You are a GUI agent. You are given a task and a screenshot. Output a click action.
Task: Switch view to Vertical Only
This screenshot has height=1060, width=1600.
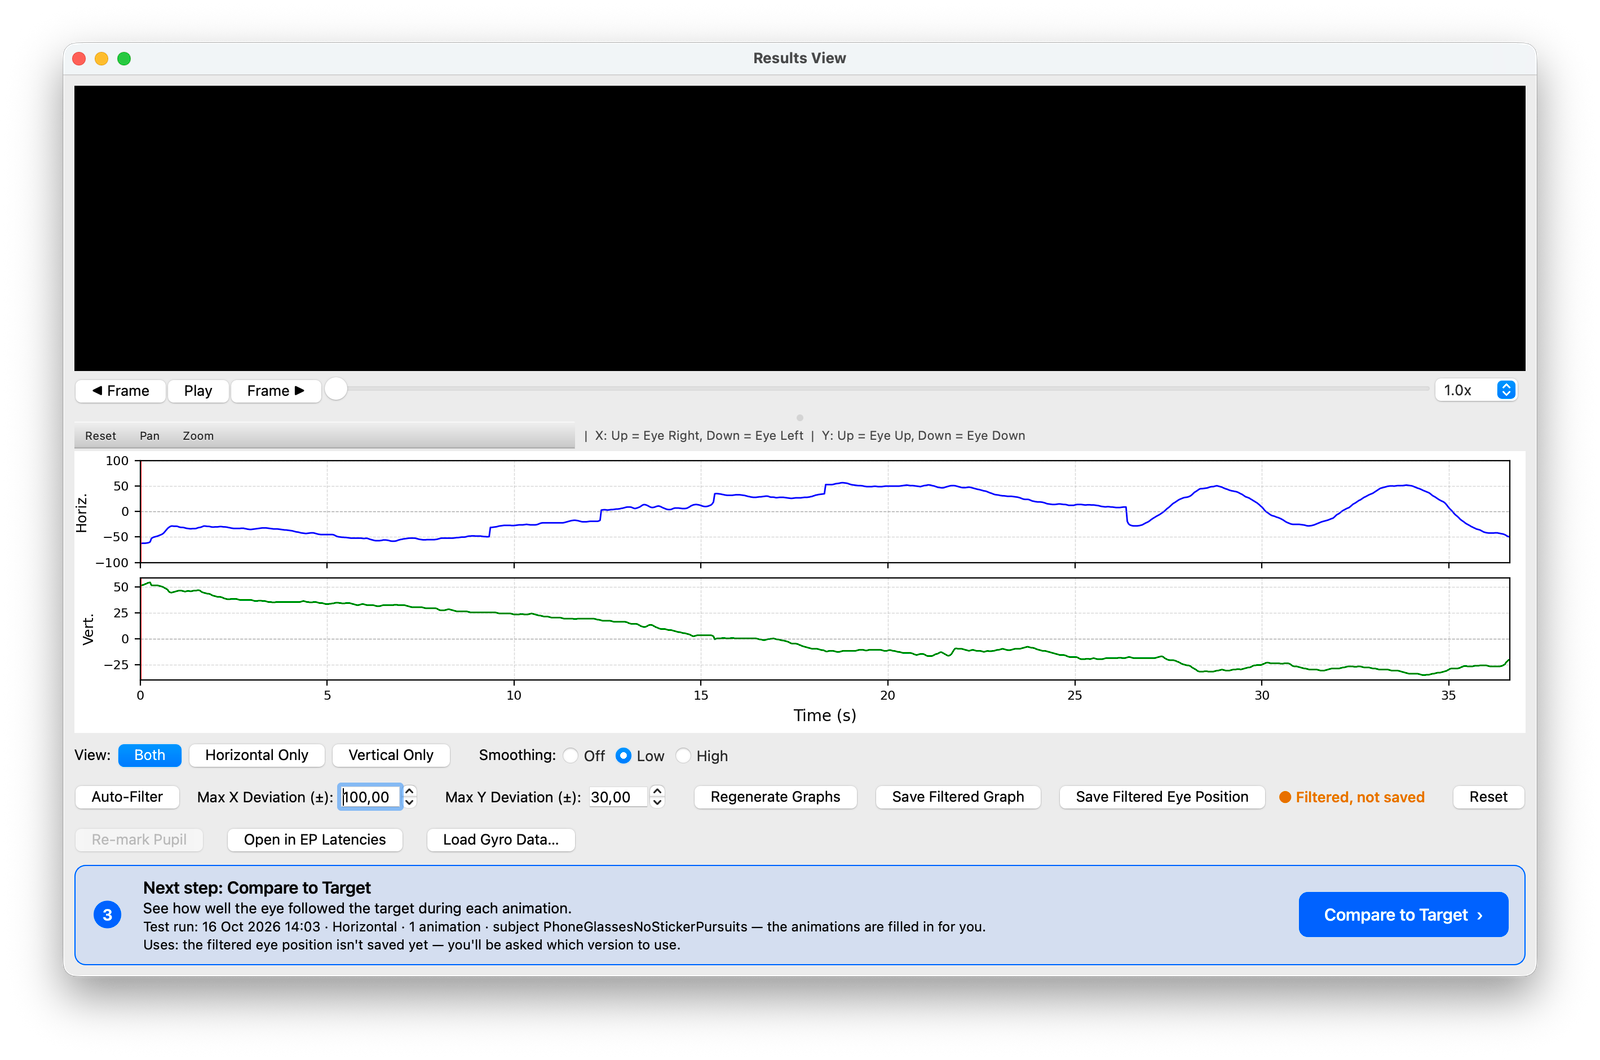[x=391, y=755]
